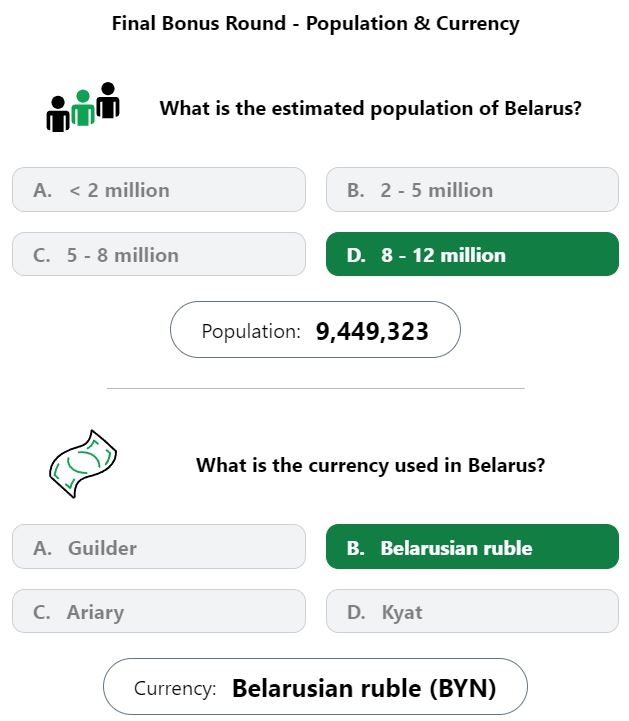Pick the Guilder currency option
The height and width of the screenshot is (721, 629).
[159, 547]
